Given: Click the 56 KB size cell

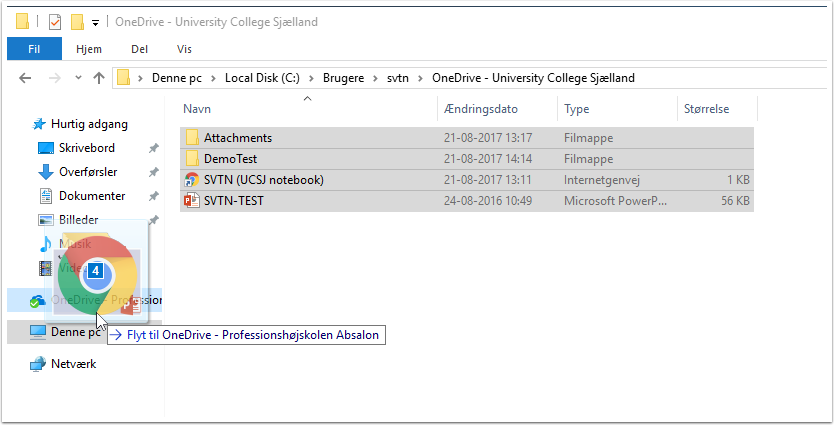Looking at the screenshot, I should point(735,201).
